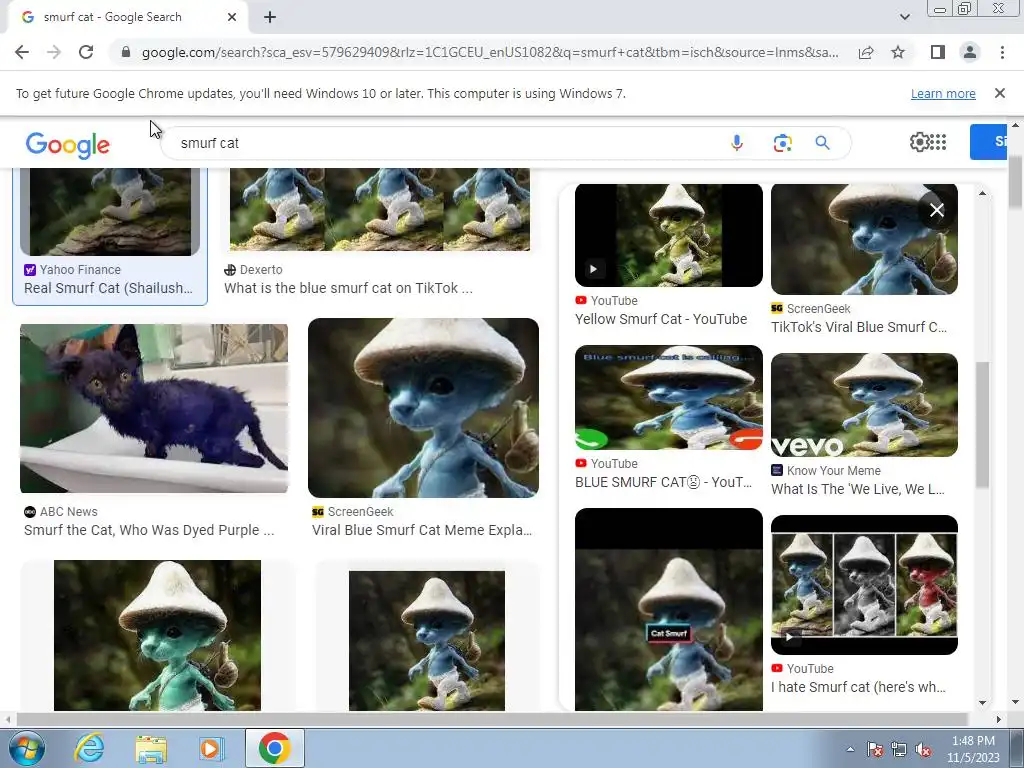
Task: Open TikTok's Viral Blue Smurf Cat link
Action: 859,327
